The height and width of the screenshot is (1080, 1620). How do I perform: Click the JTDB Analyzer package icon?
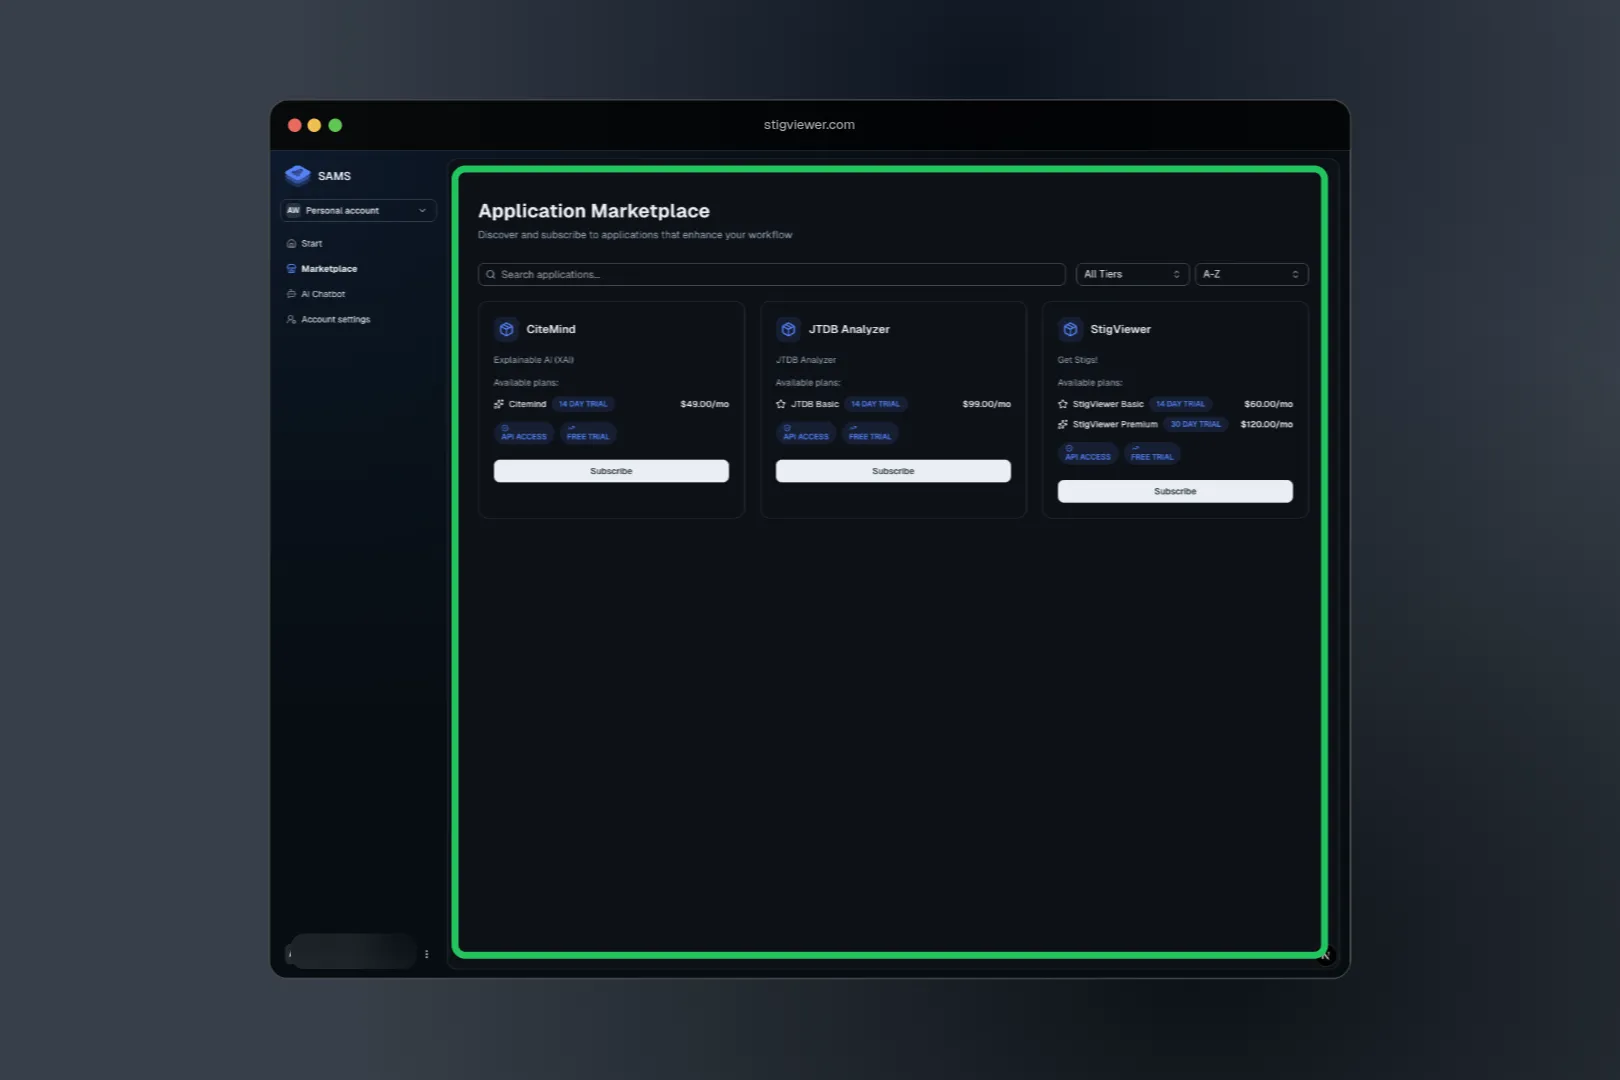pyautogui.click(x=787, y=328)
